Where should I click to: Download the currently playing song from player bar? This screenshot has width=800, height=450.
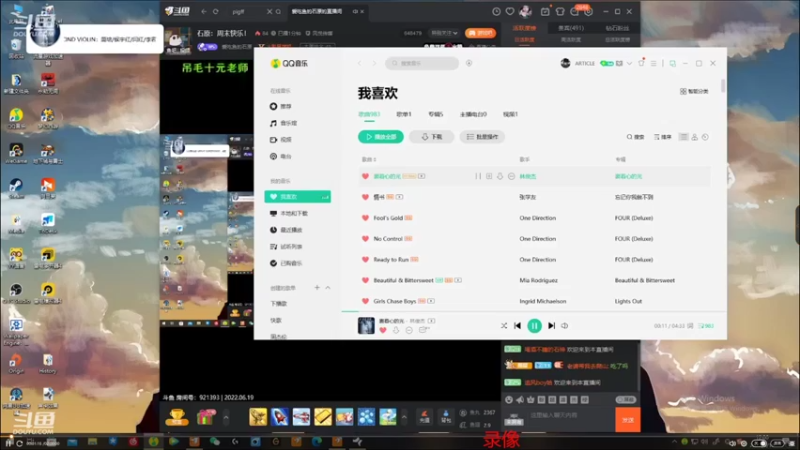pyautogui.click(x=396, y=331)
